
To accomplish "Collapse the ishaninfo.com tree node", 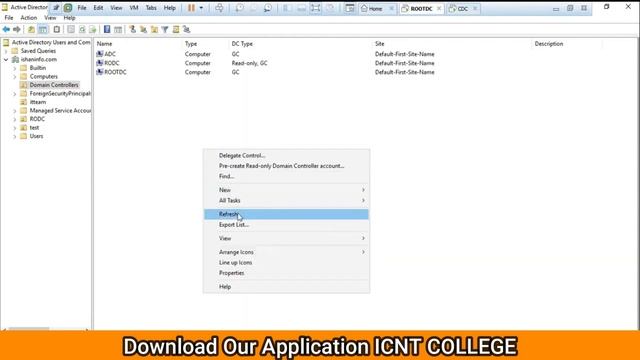I will pyautogui.click(x=6, y=60).
